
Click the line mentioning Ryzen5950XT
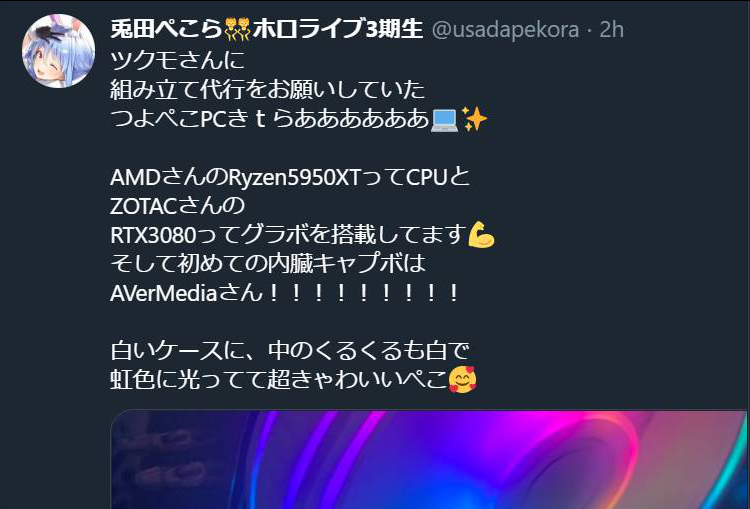290,177
